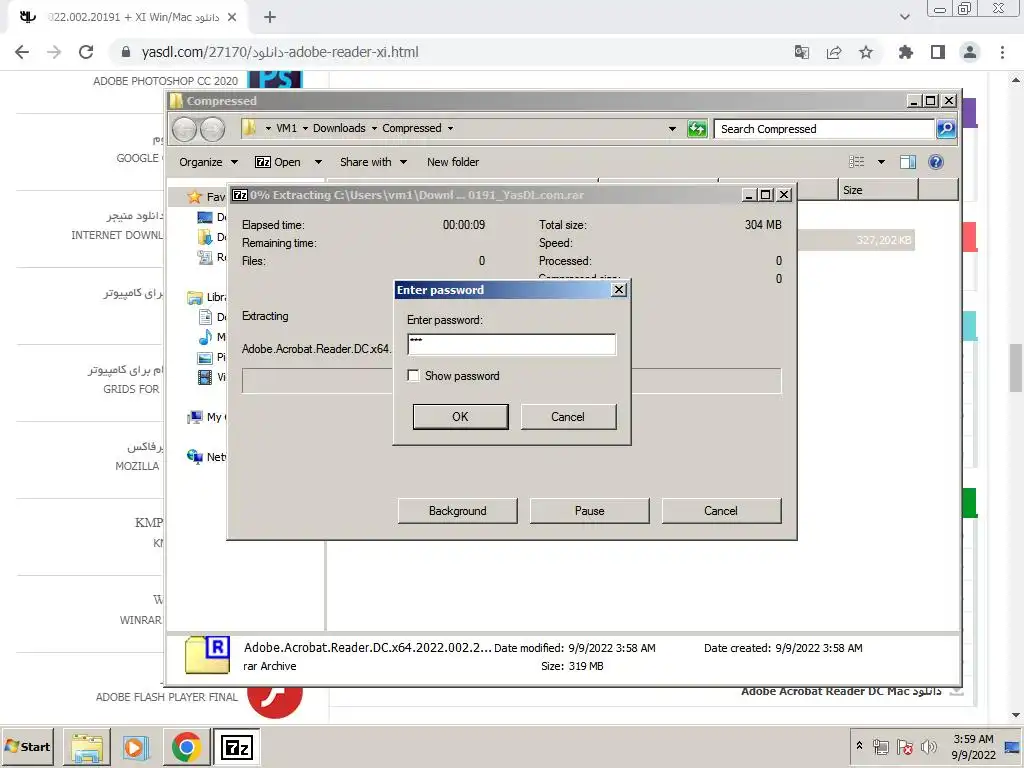Sort by the Size column header
Image resolution: width=1024 pixels, height=768 pixels.
[878, 190]
